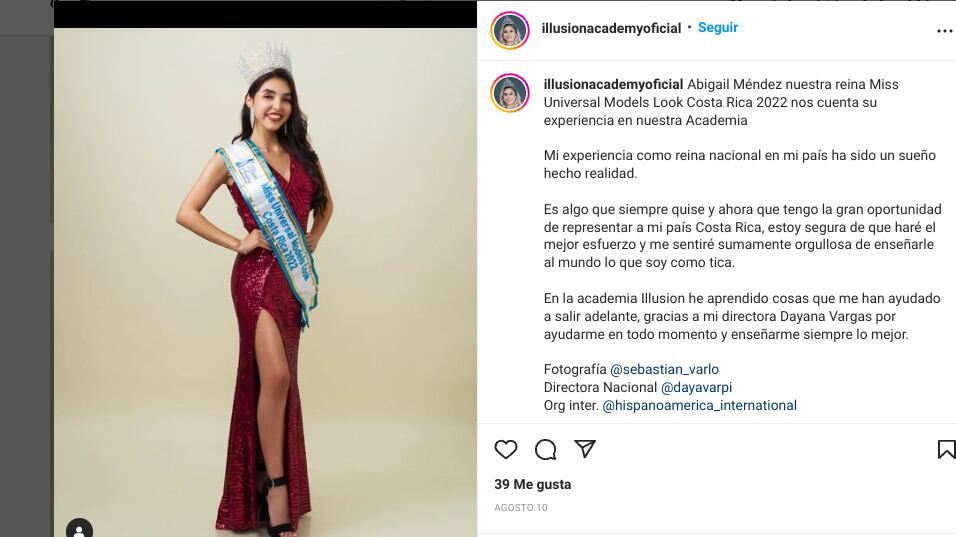Save the post with the bookmark icon
The width and height of the screenshot is (956, 537).
945,450
